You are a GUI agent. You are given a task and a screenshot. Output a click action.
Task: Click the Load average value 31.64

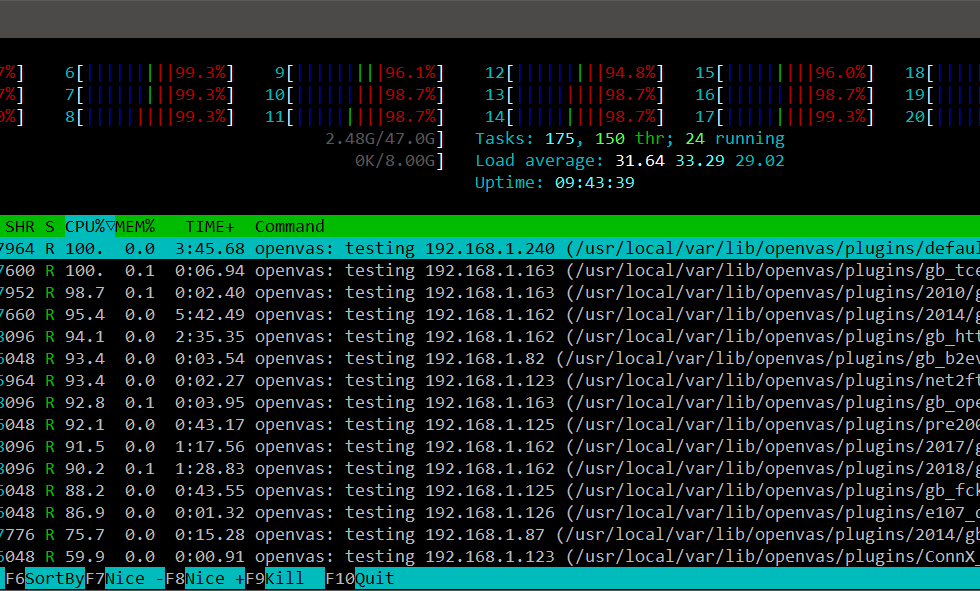640,161
